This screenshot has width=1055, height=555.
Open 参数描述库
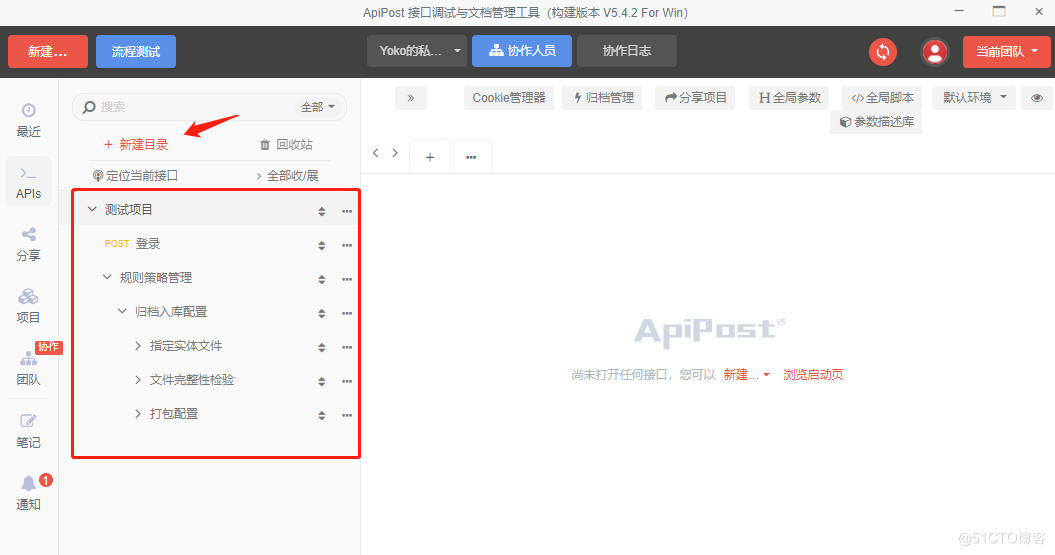click(876, 122)
